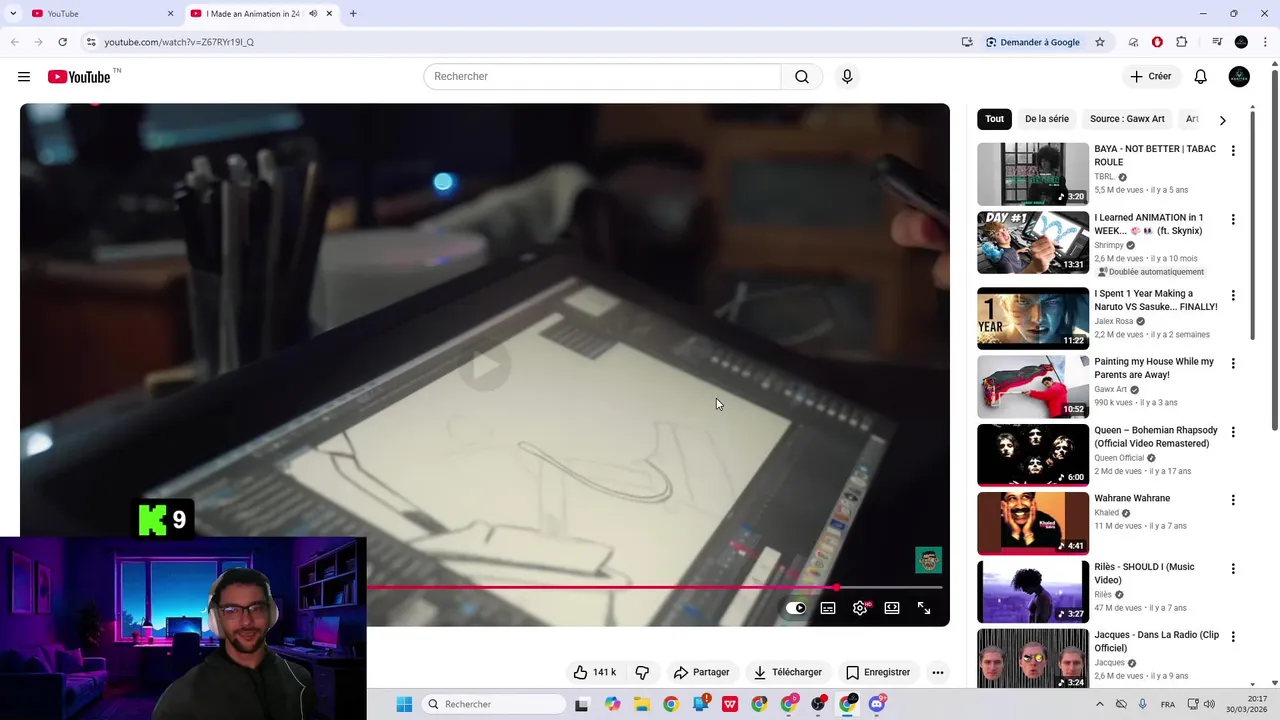This screenshot has height=720, width=1280.
Task: Click the Télécharger button
Action: (788, 672)
